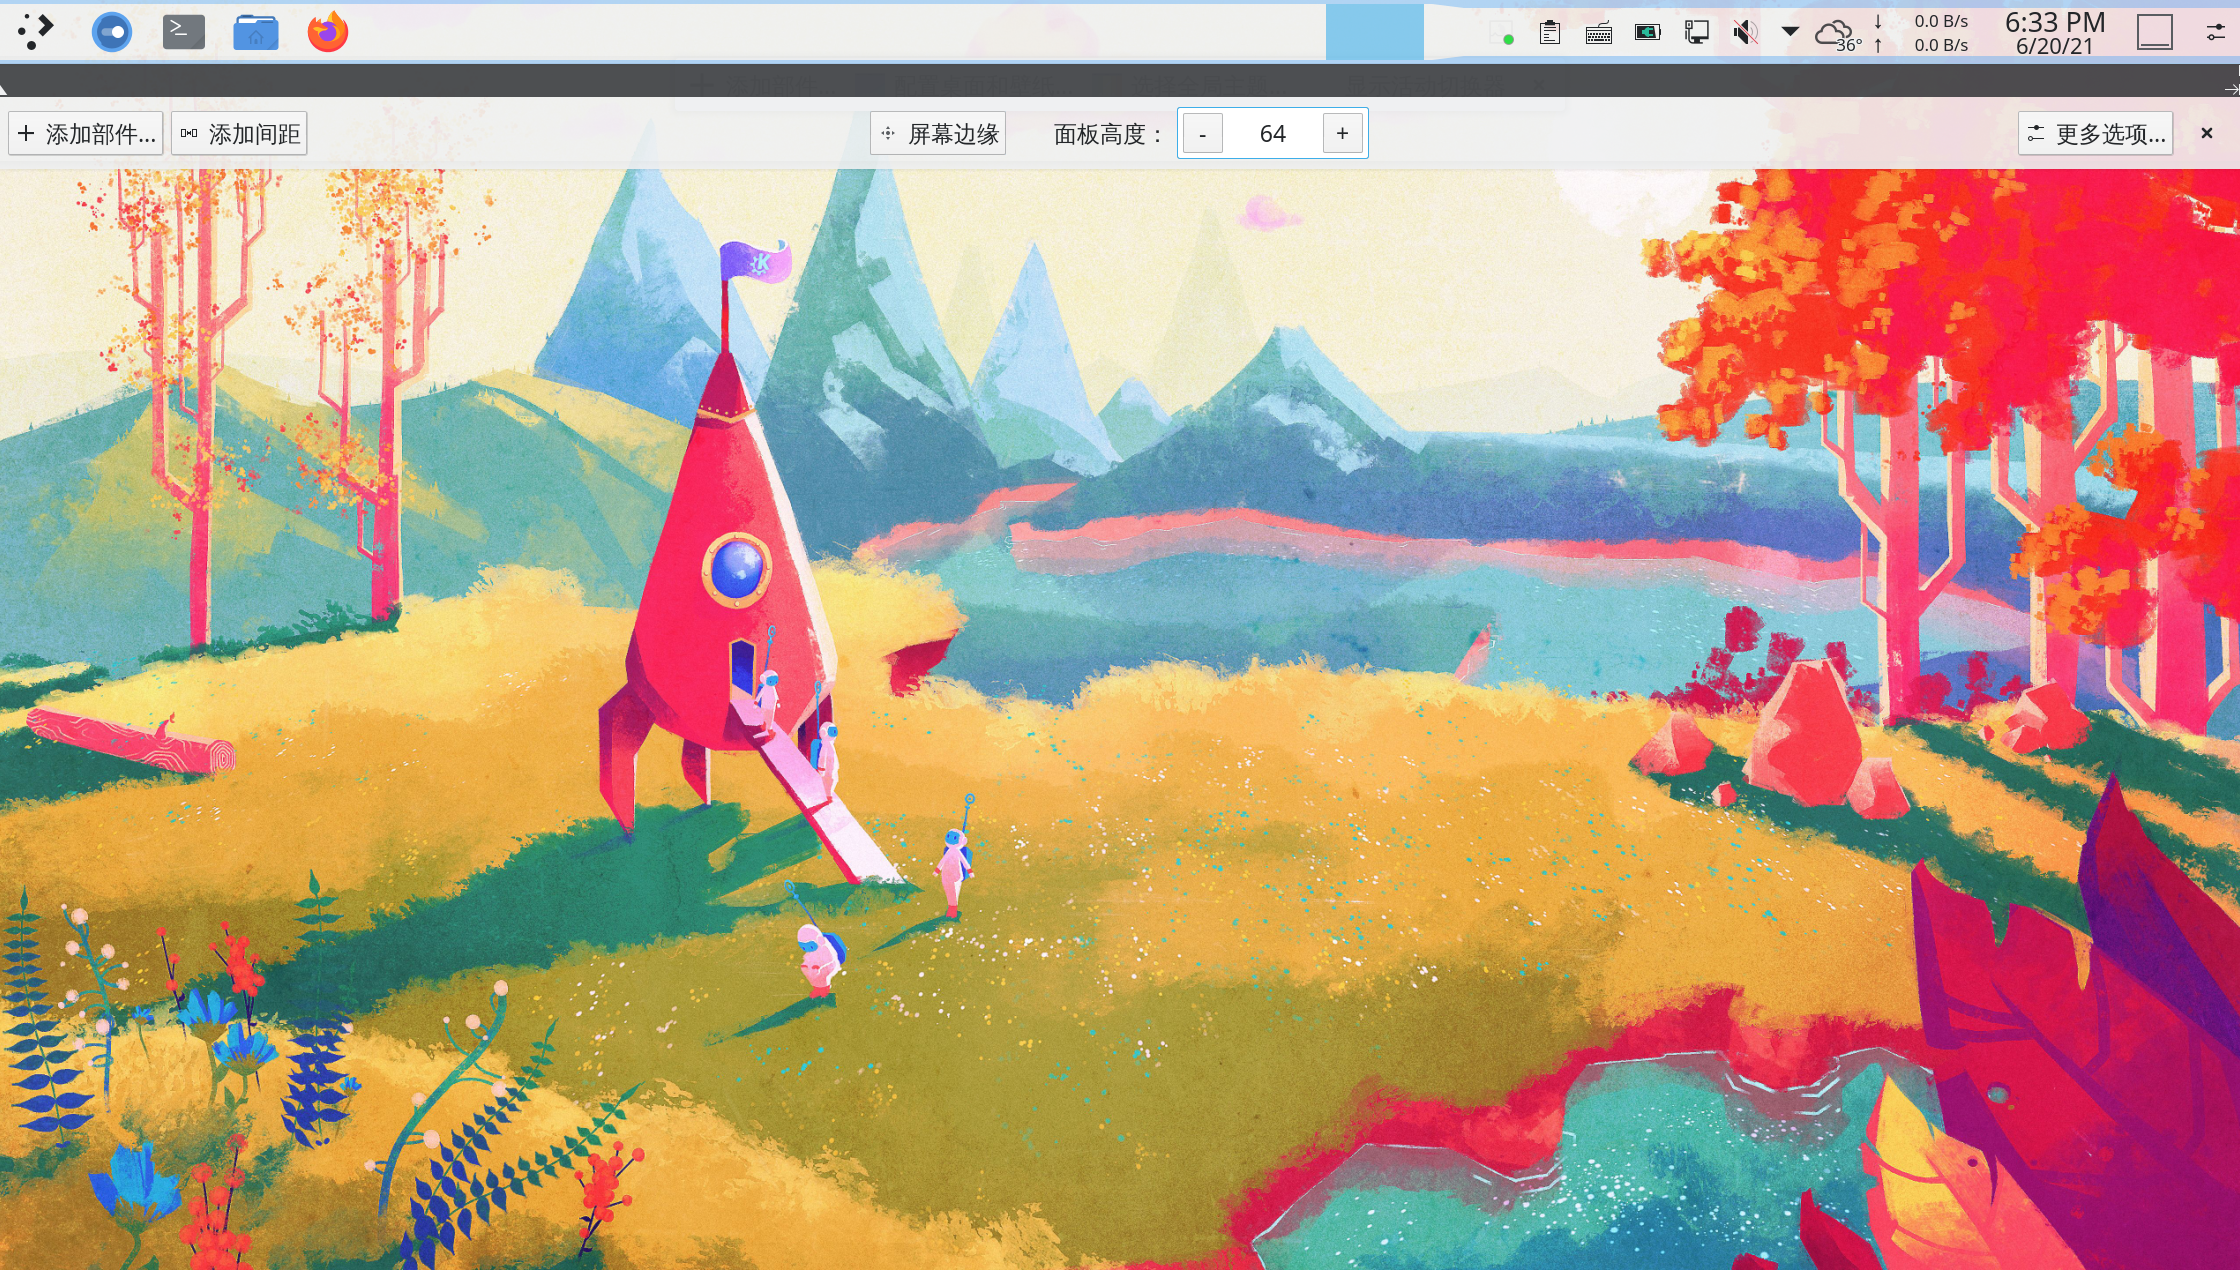Image resolution: width=2240 pixels, height=1270 pixels.
Task: Click the panel configuration sliders icon
Action: (x=2215, y=33)
